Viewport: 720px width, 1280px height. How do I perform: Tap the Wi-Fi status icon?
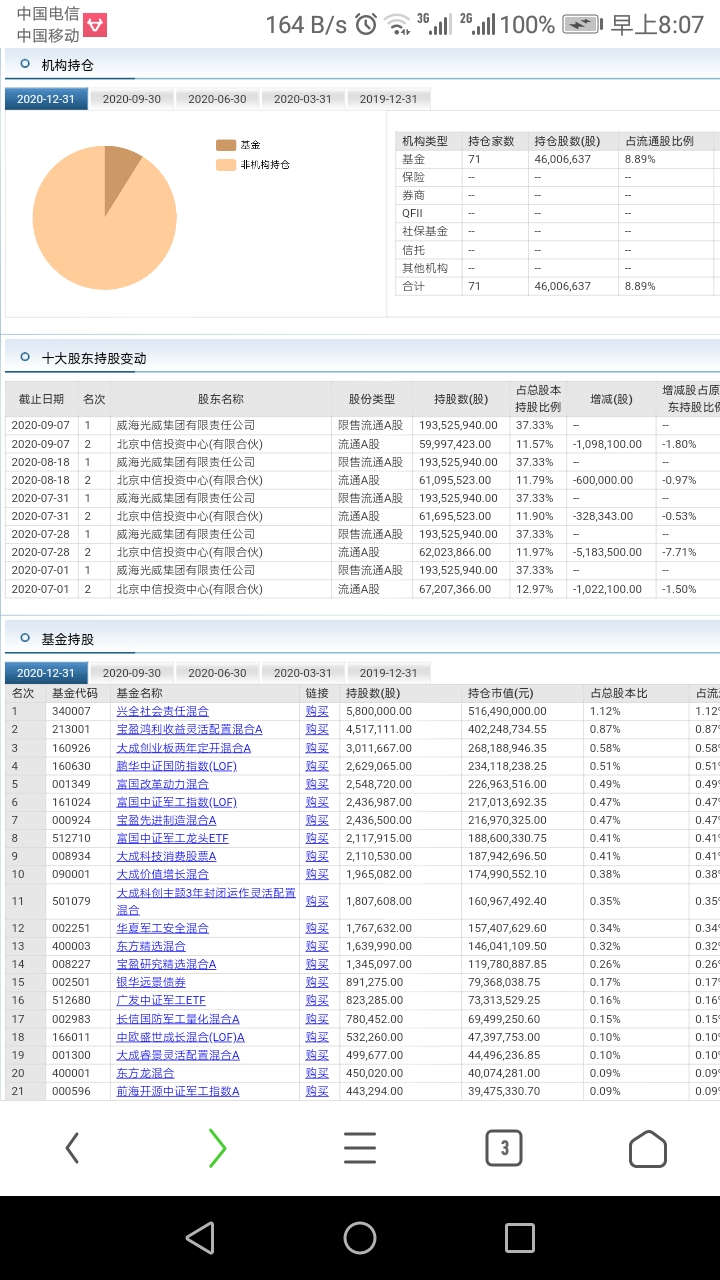pyautogui.click(x=397, y=24)
